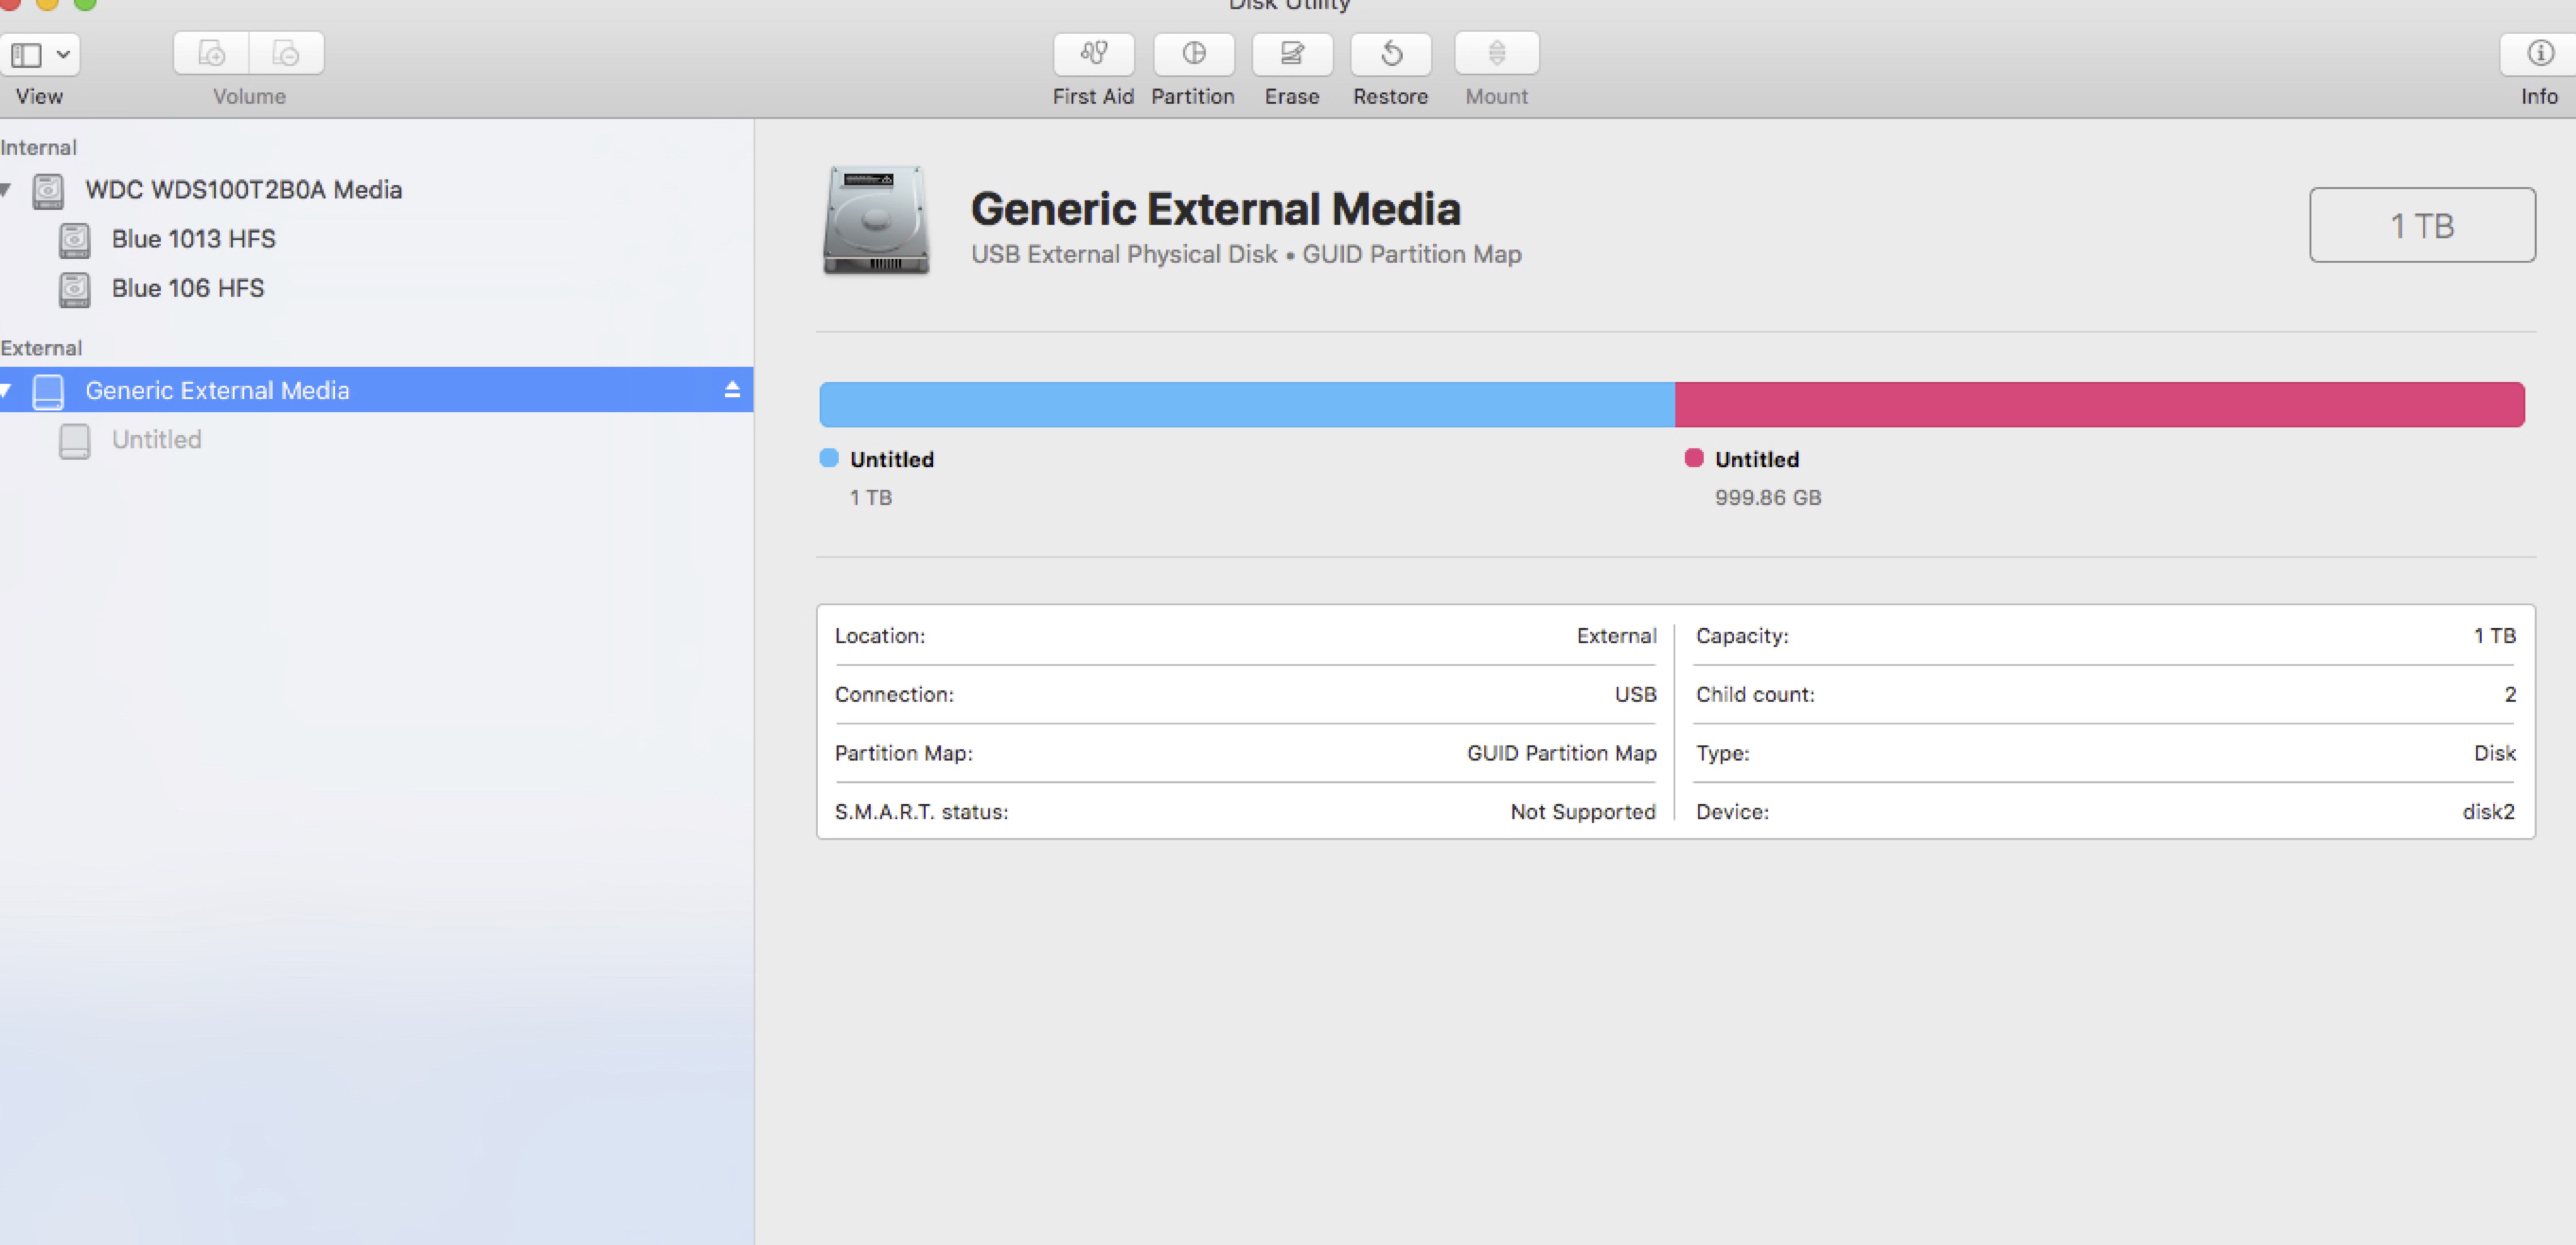Eject Generic External Media
The image size is (2576, 1245).
(x=732, y=390)
